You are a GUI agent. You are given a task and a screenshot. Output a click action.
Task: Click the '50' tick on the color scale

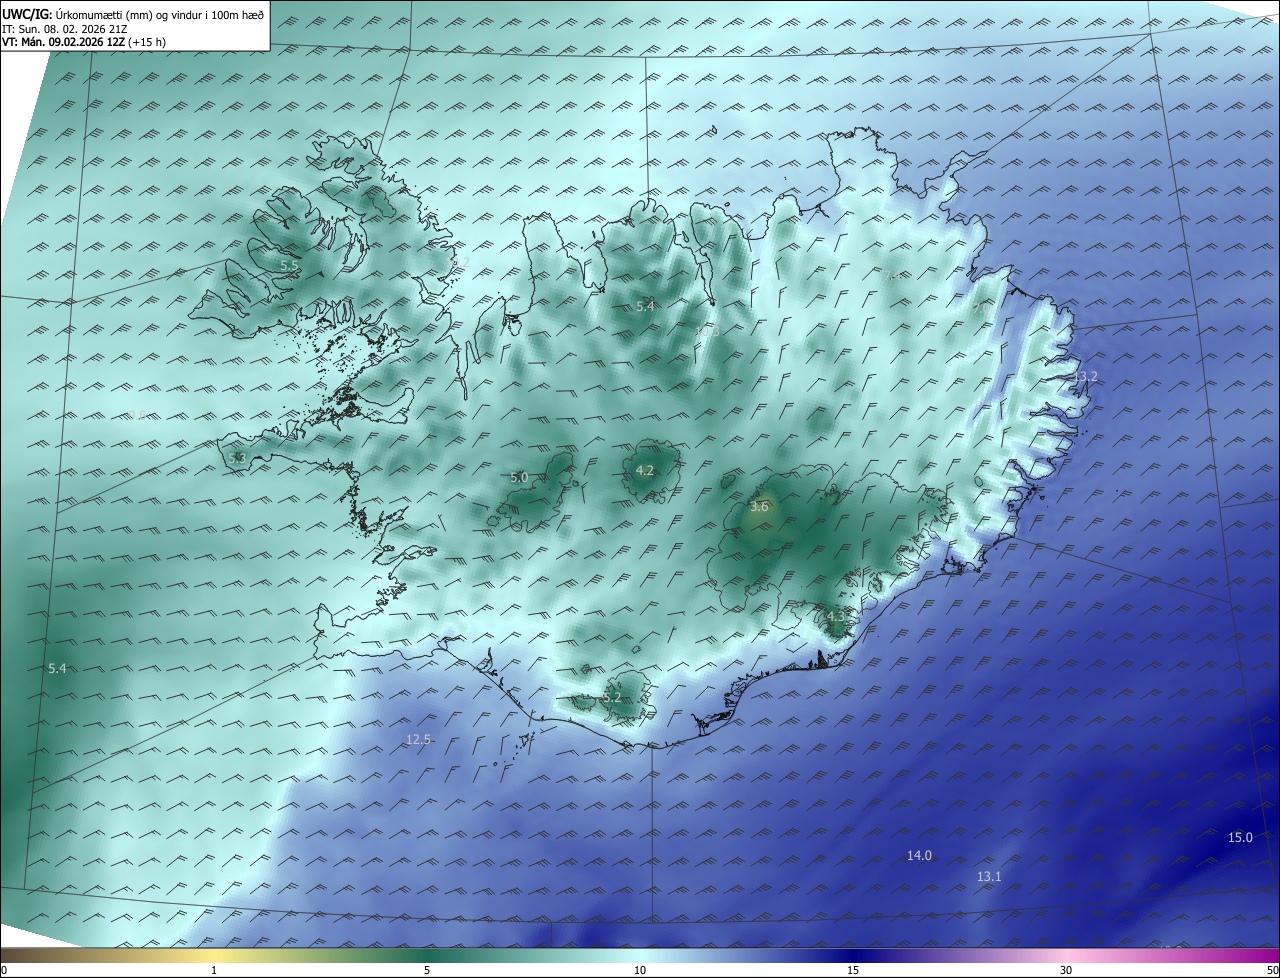point(1273,971)
